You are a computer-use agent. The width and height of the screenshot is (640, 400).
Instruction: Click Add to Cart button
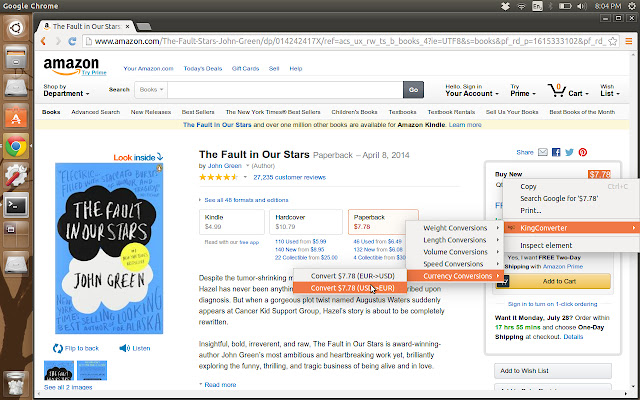(x=553, y=281)
